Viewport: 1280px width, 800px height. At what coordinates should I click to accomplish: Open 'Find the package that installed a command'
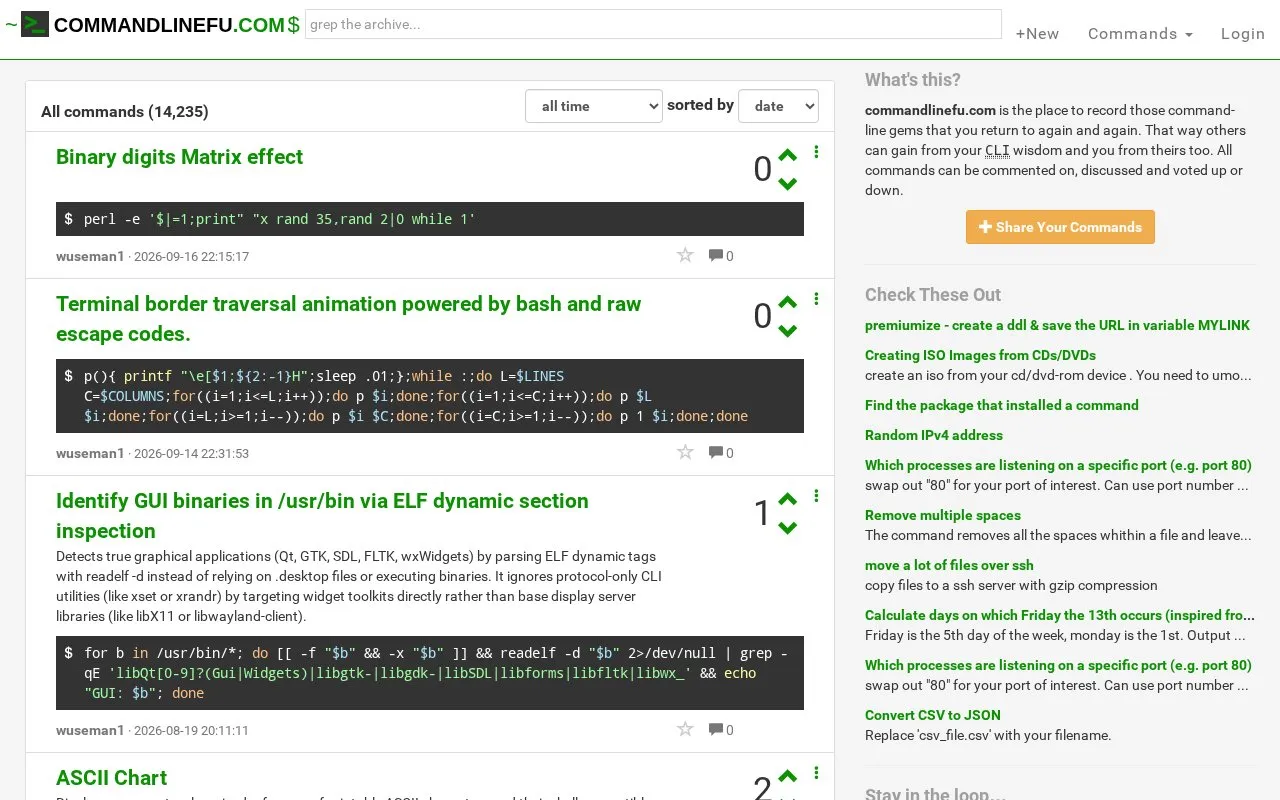1002,405
